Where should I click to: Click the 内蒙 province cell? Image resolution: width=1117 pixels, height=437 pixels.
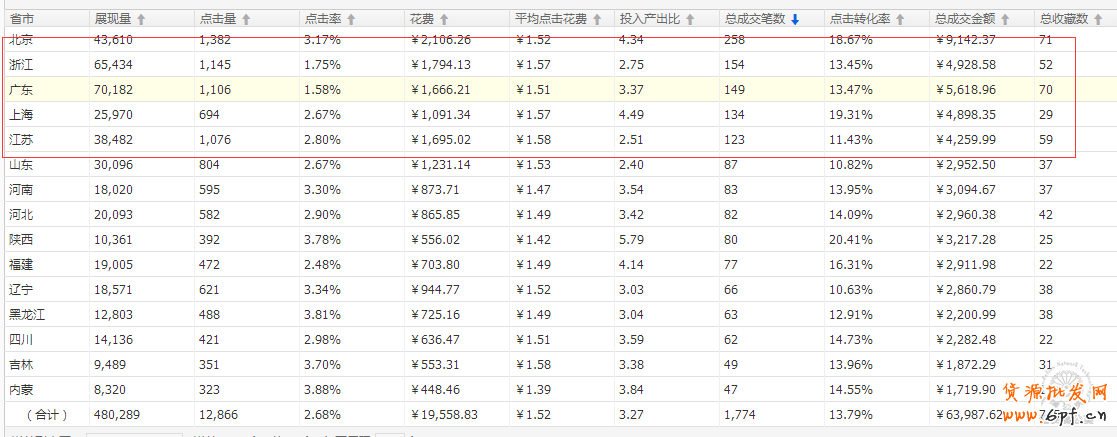[x=21, y=389]
